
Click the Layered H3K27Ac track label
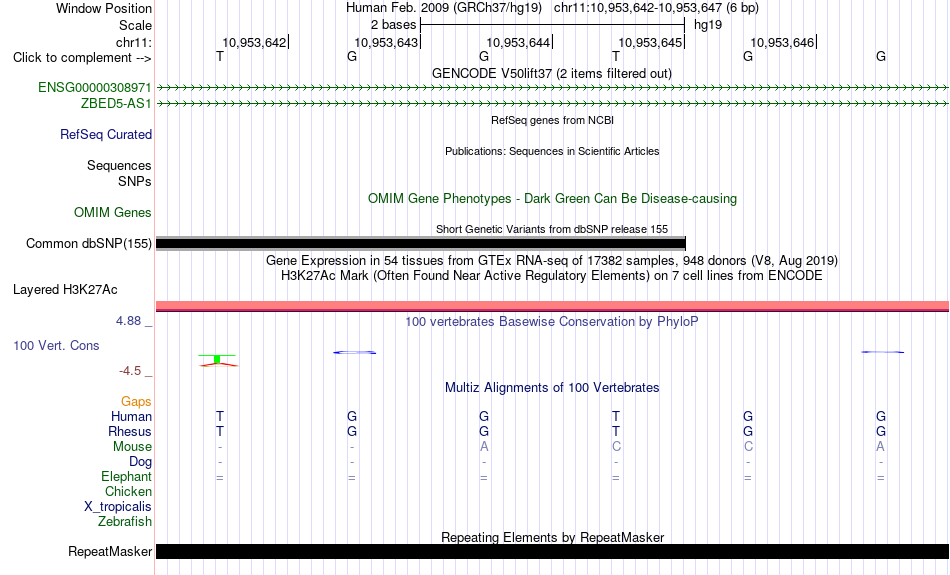pos(65,290)
